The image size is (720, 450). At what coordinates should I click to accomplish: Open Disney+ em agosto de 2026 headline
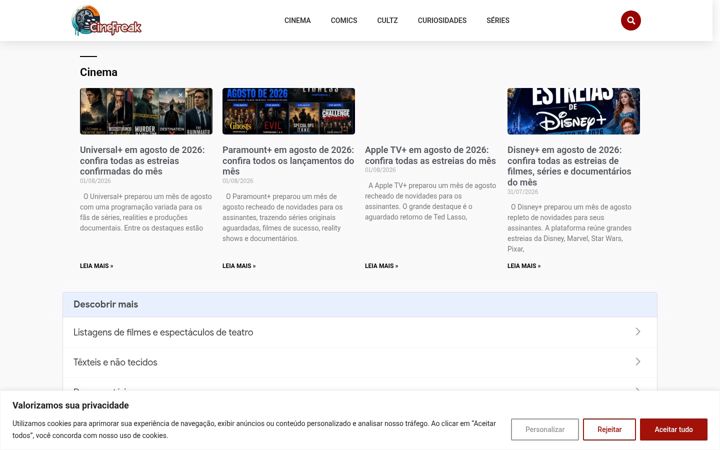569,166
